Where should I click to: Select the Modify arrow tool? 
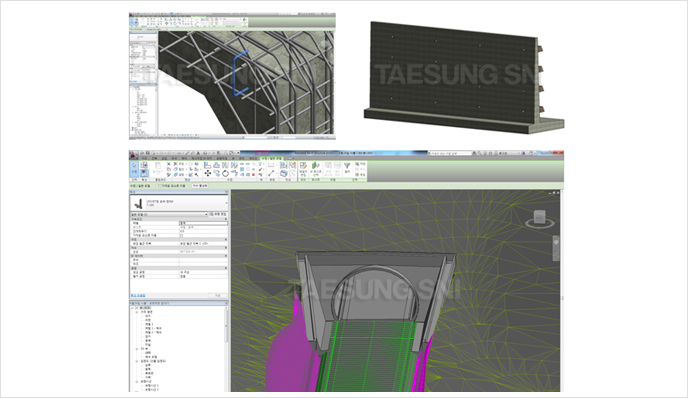pos(134,169)
